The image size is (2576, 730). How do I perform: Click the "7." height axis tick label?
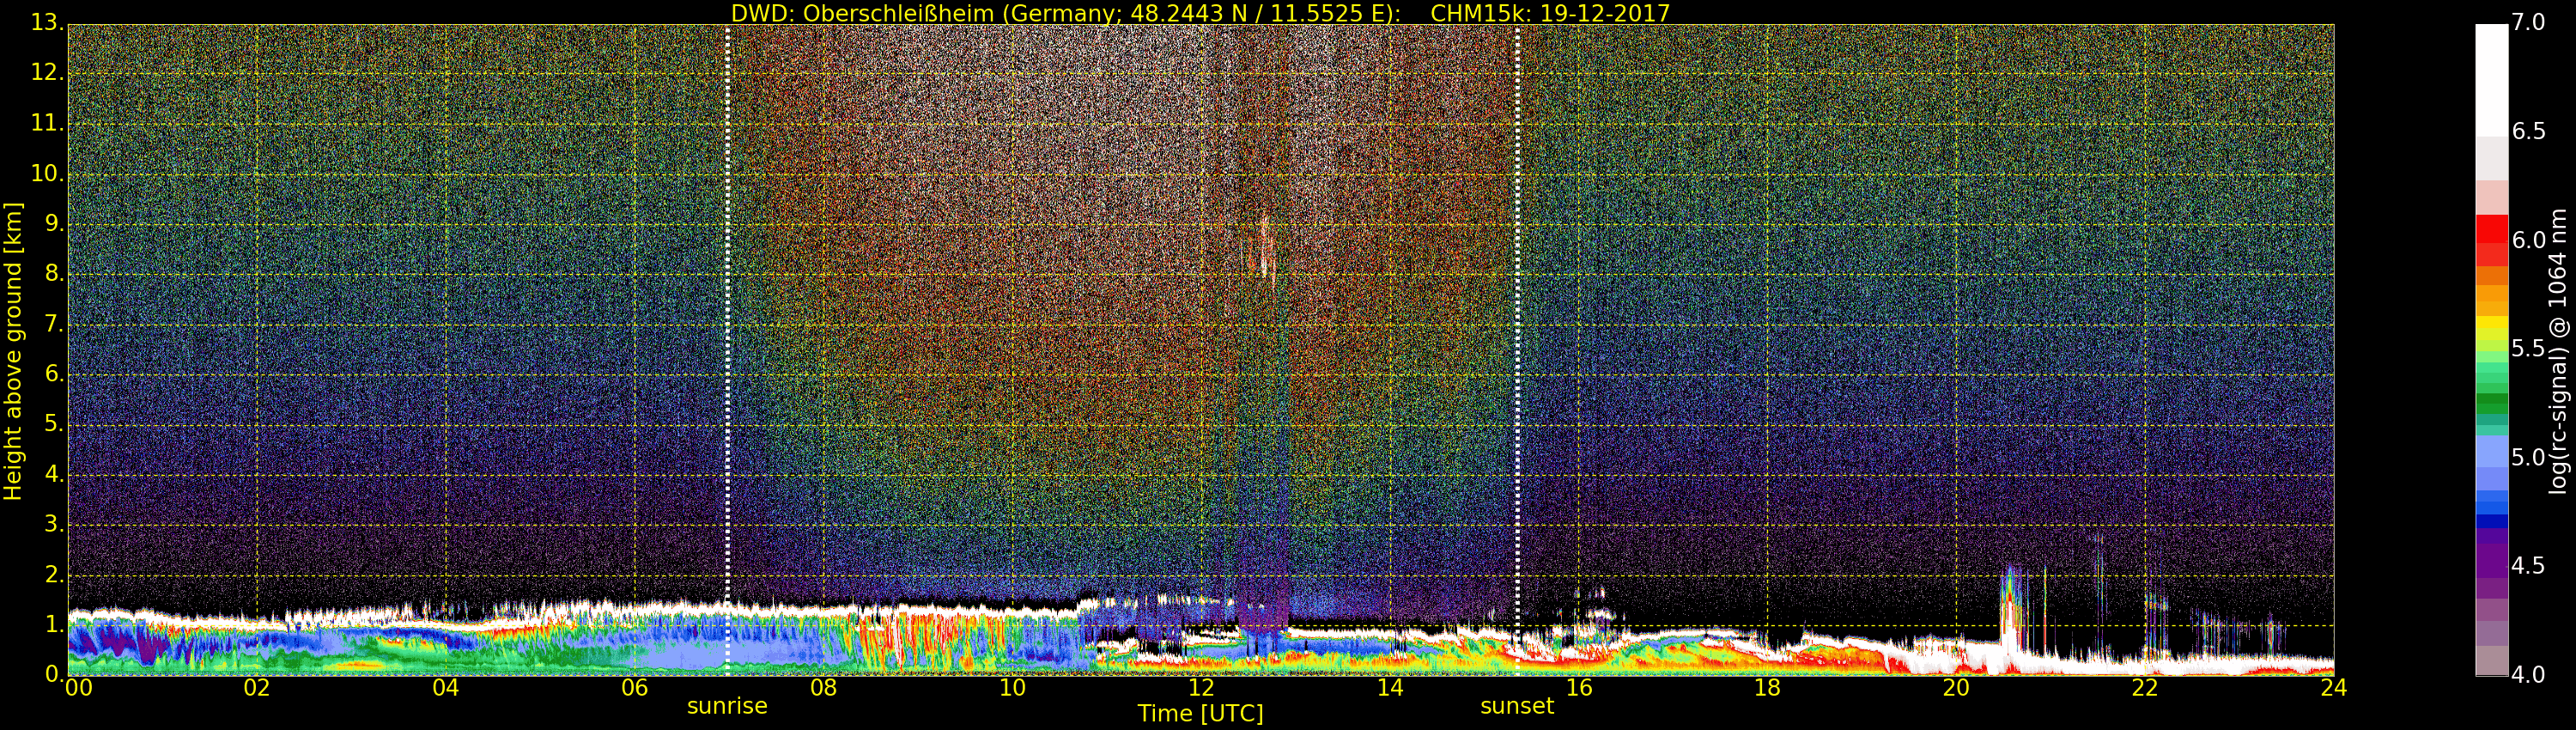tap(53, 324)
